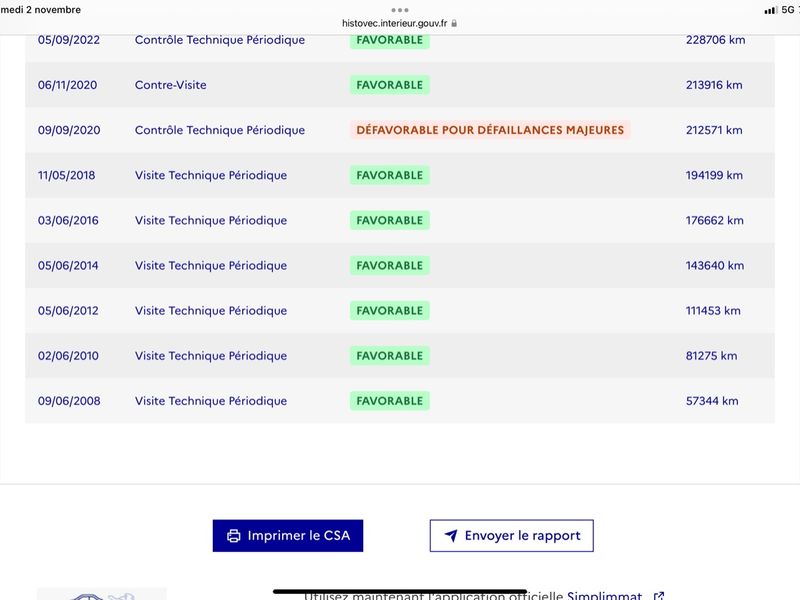Tap the three dots above the address bar

coord(399,10)
